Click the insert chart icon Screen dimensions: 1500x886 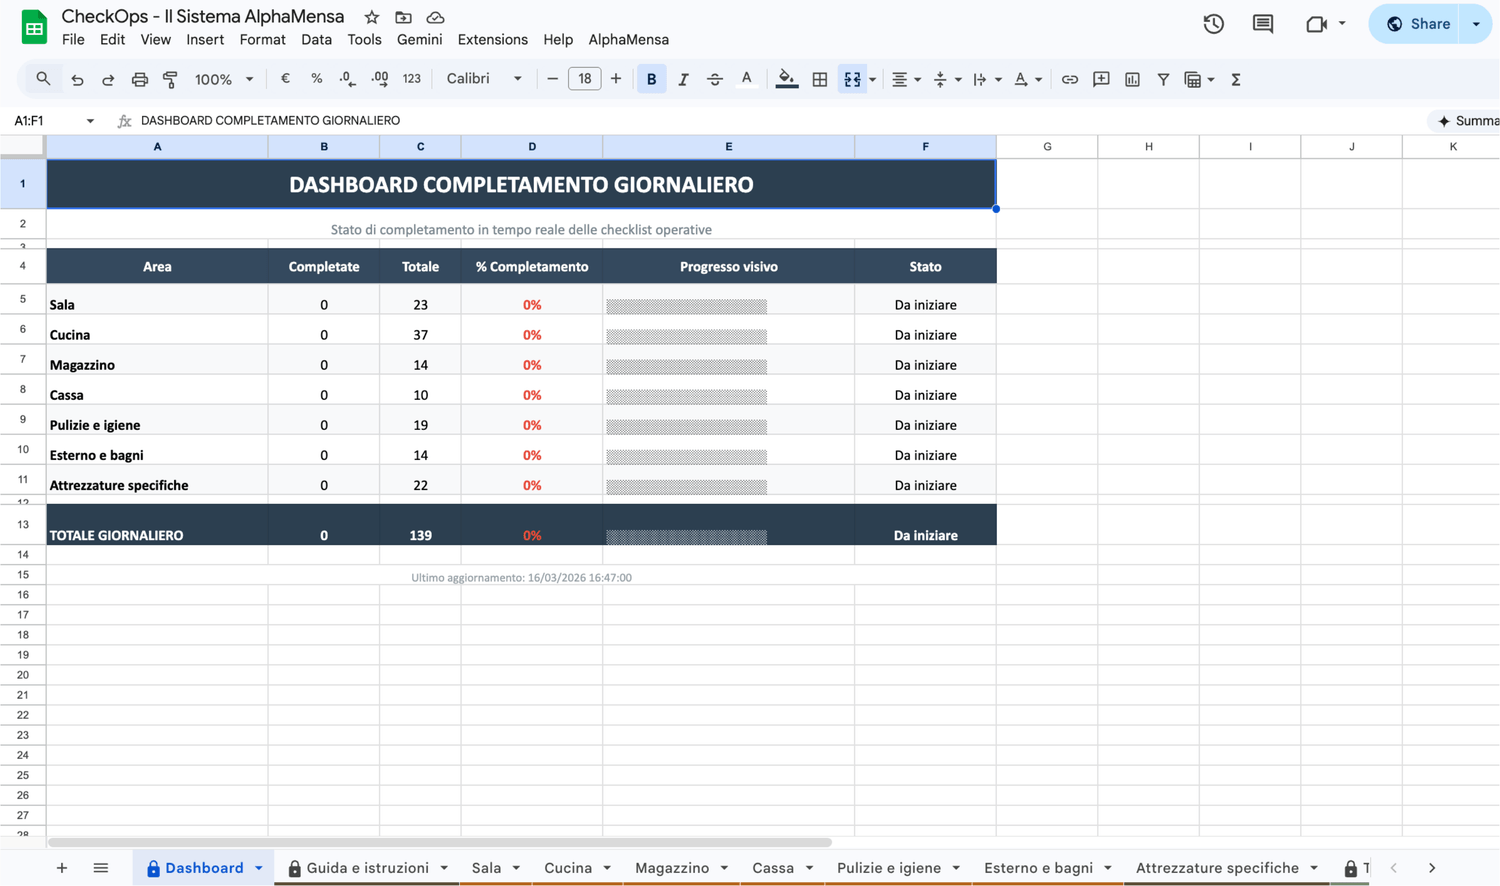(1132, 79)
